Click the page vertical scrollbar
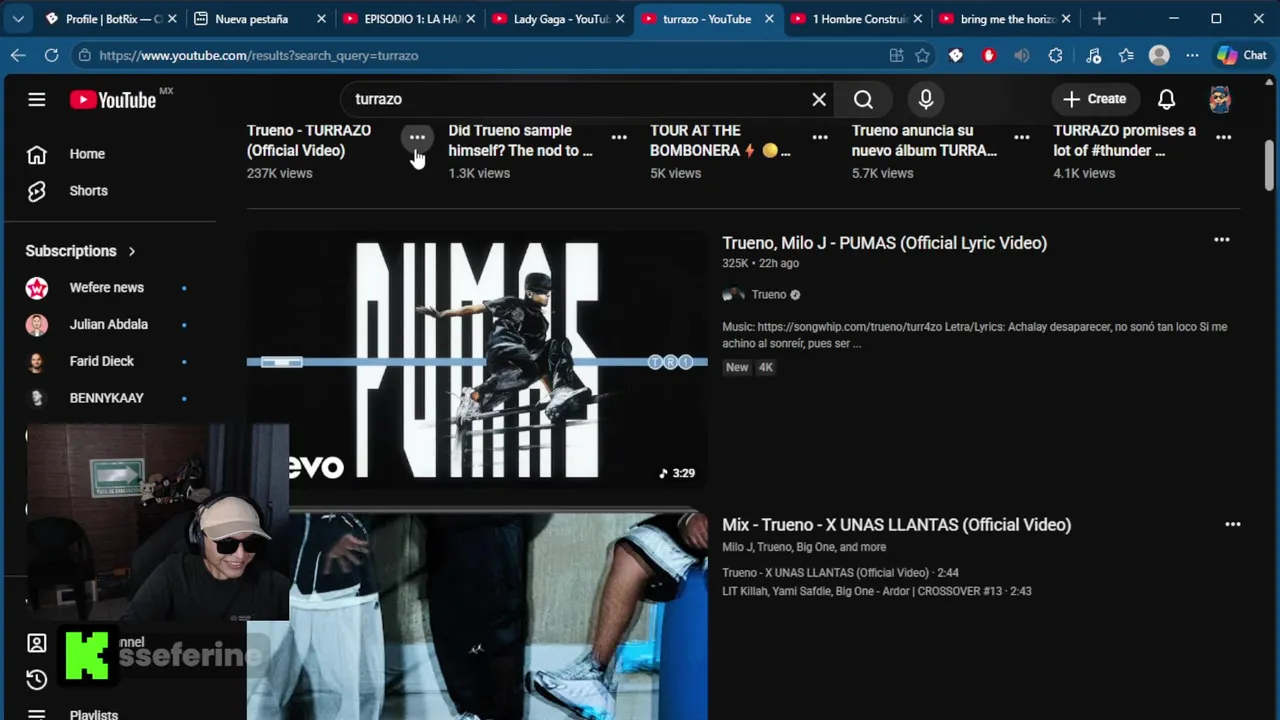Screen dimensions: 1280x720 (x=1268, y=165)
